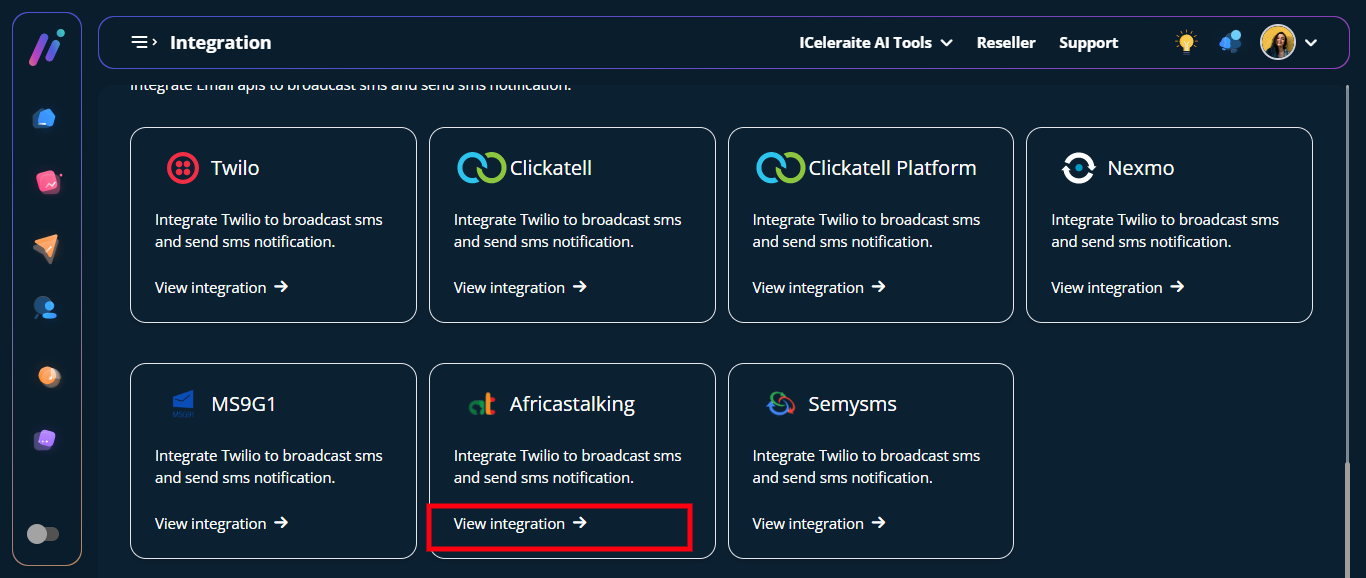
Task: View integration for Africastalking
Action: (x=520, y=523)
